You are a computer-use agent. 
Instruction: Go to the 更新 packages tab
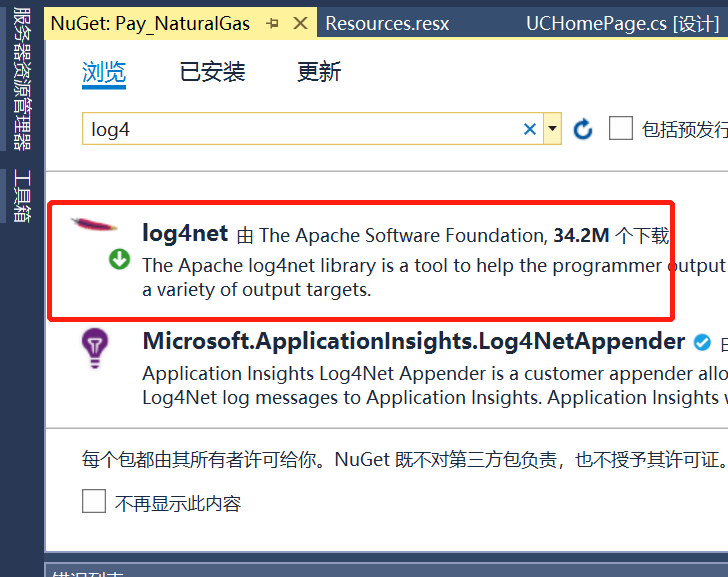tap(318, 72)
